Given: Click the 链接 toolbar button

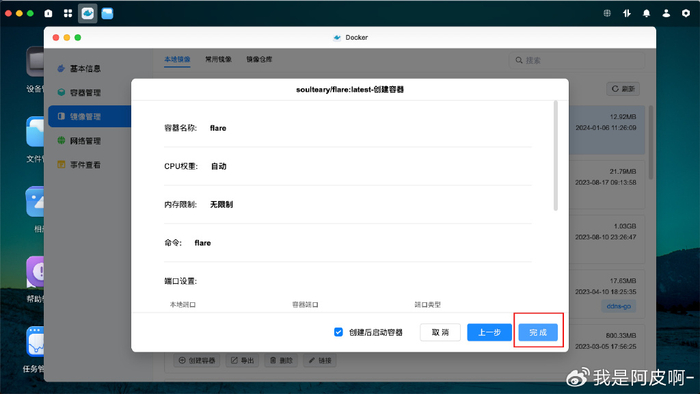Looking at the screenshot, I should point(320,361).
